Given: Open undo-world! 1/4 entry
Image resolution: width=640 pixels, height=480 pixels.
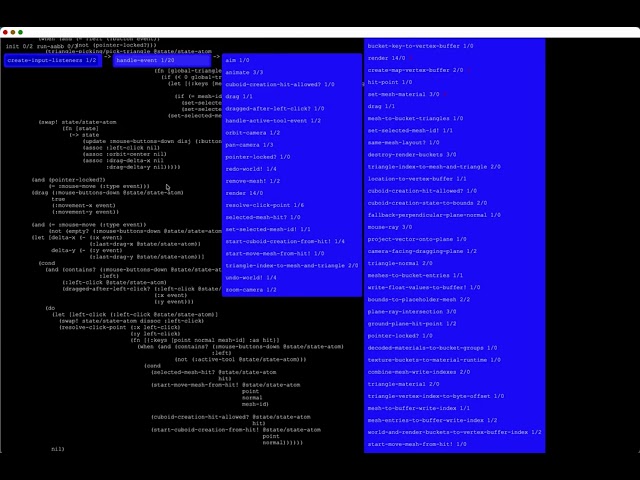Looking at the screenshot, I should [251, 278].
